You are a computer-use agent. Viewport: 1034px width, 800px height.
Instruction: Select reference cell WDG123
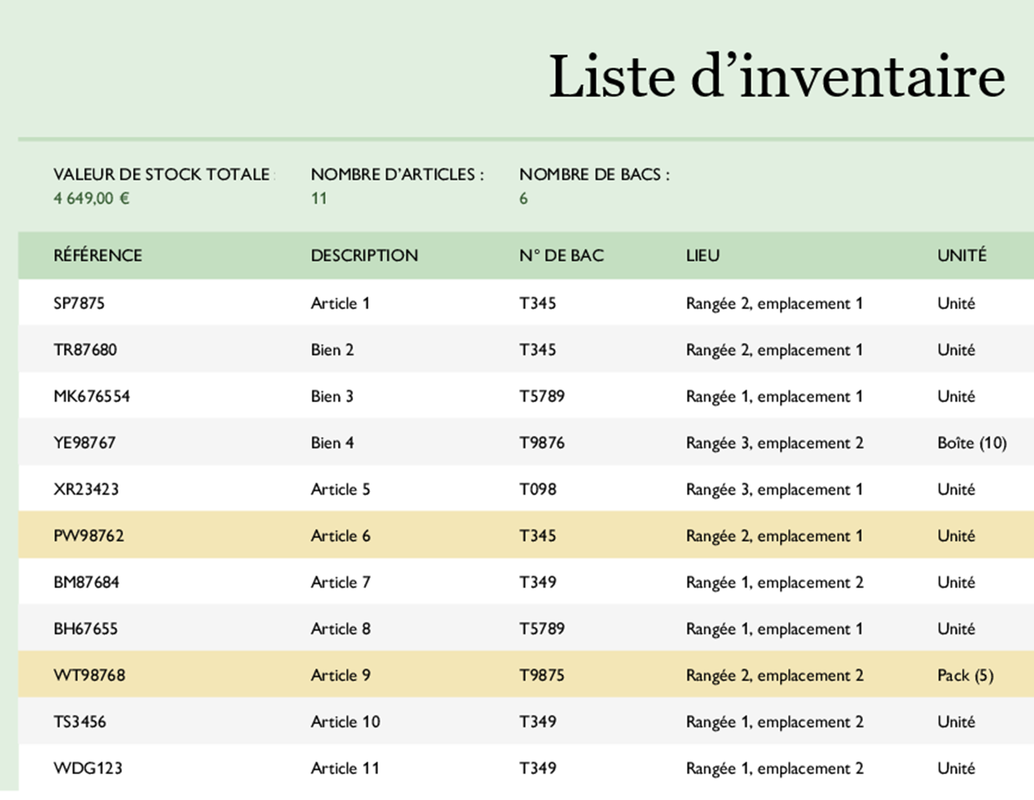88,768
